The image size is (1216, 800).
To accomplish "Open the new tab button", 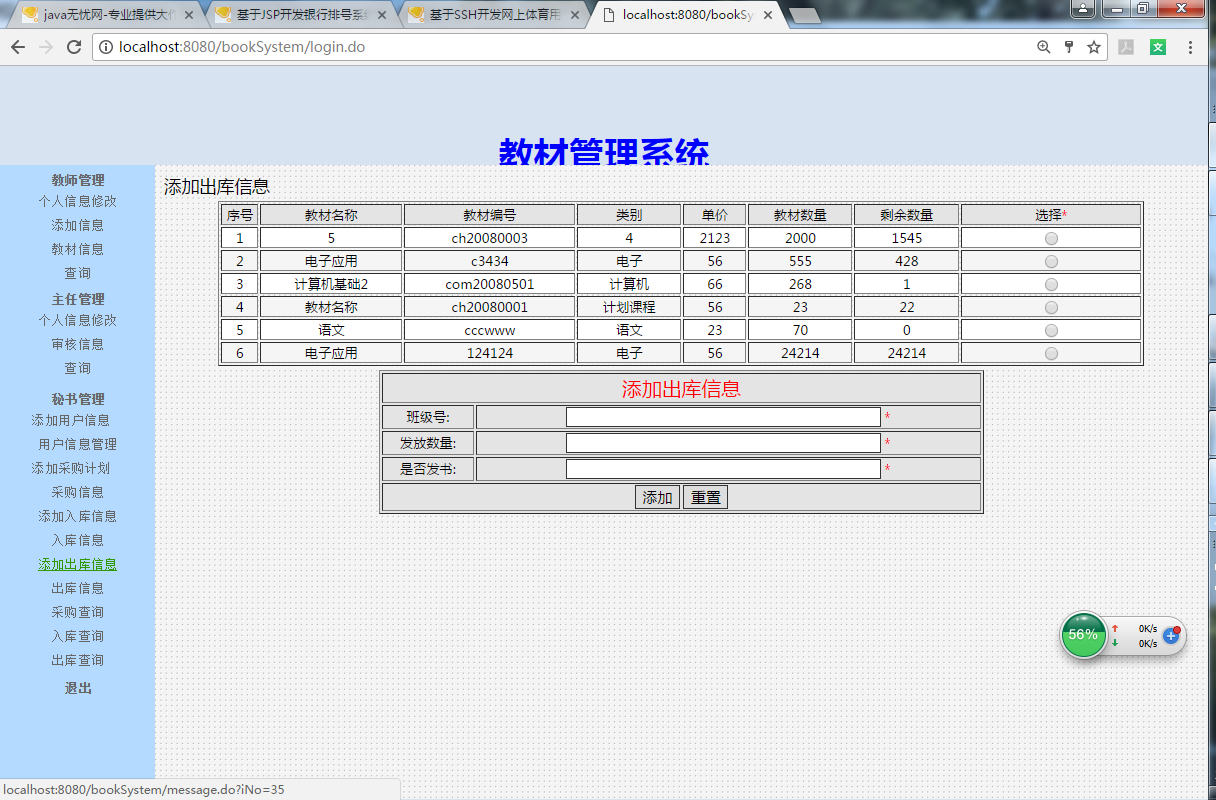I will coord(804,15).
